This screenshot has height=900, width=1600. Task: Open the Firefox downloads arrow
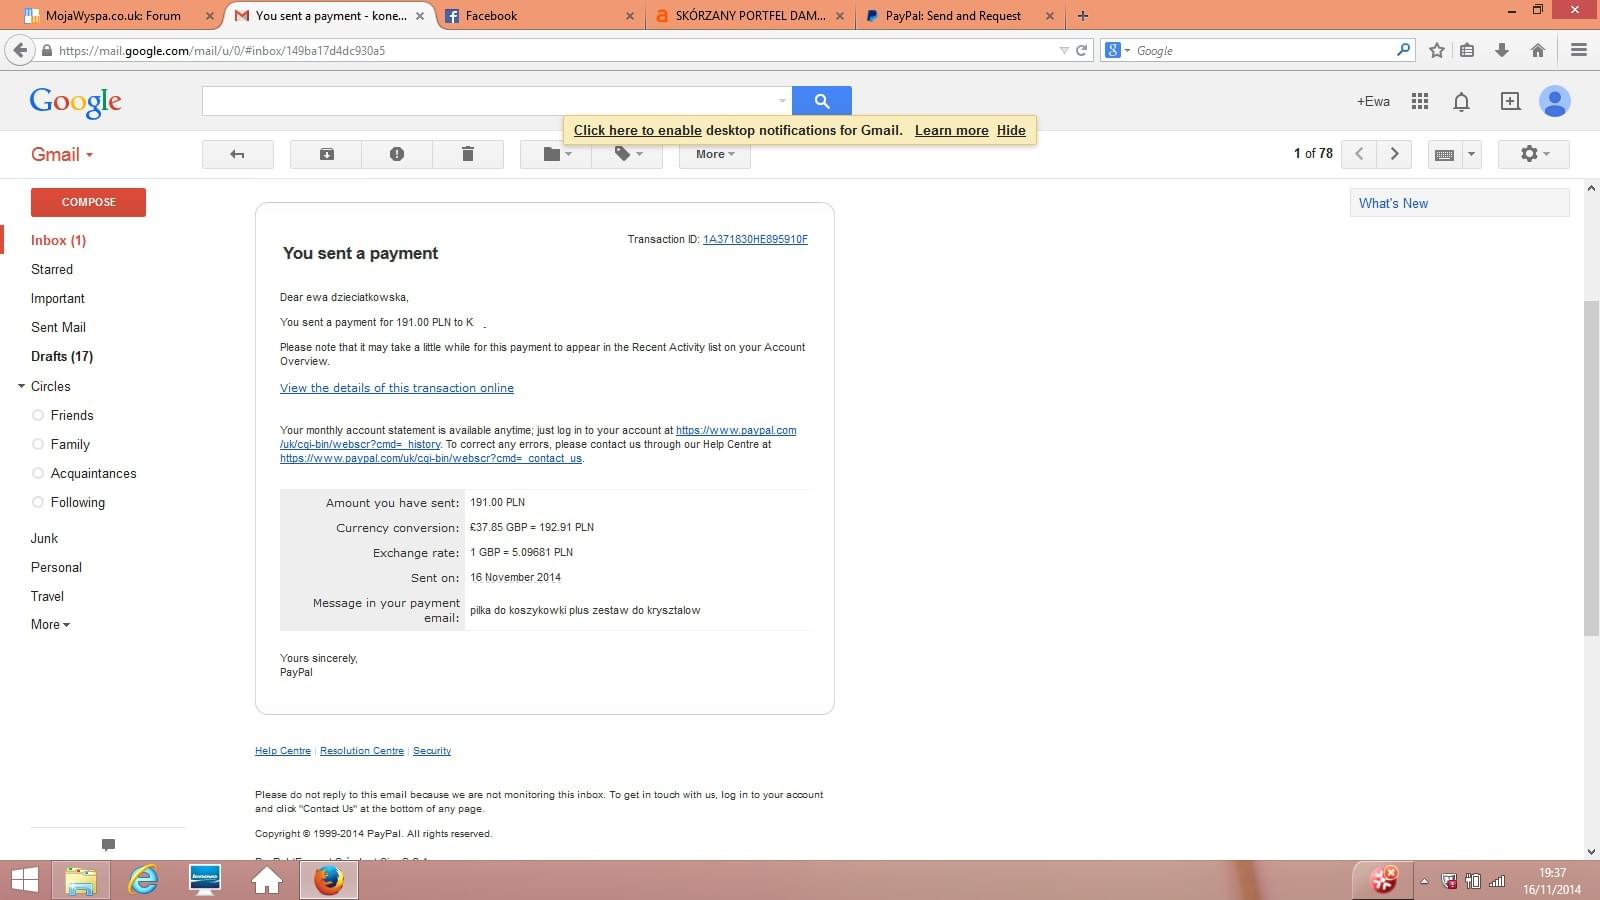pyautogui.click(x=1502, y=50)
